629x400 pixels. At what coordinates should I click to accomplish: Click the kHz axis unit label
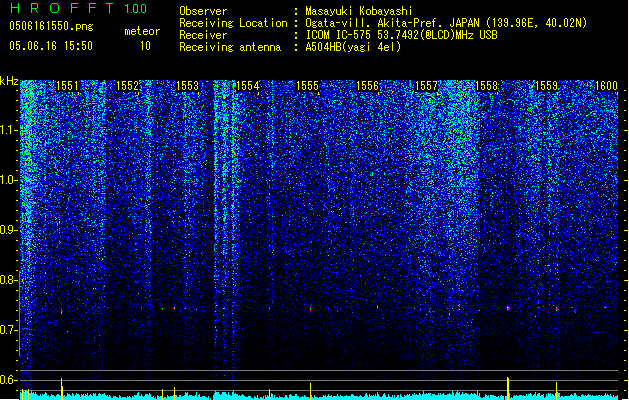click(9, 81)
